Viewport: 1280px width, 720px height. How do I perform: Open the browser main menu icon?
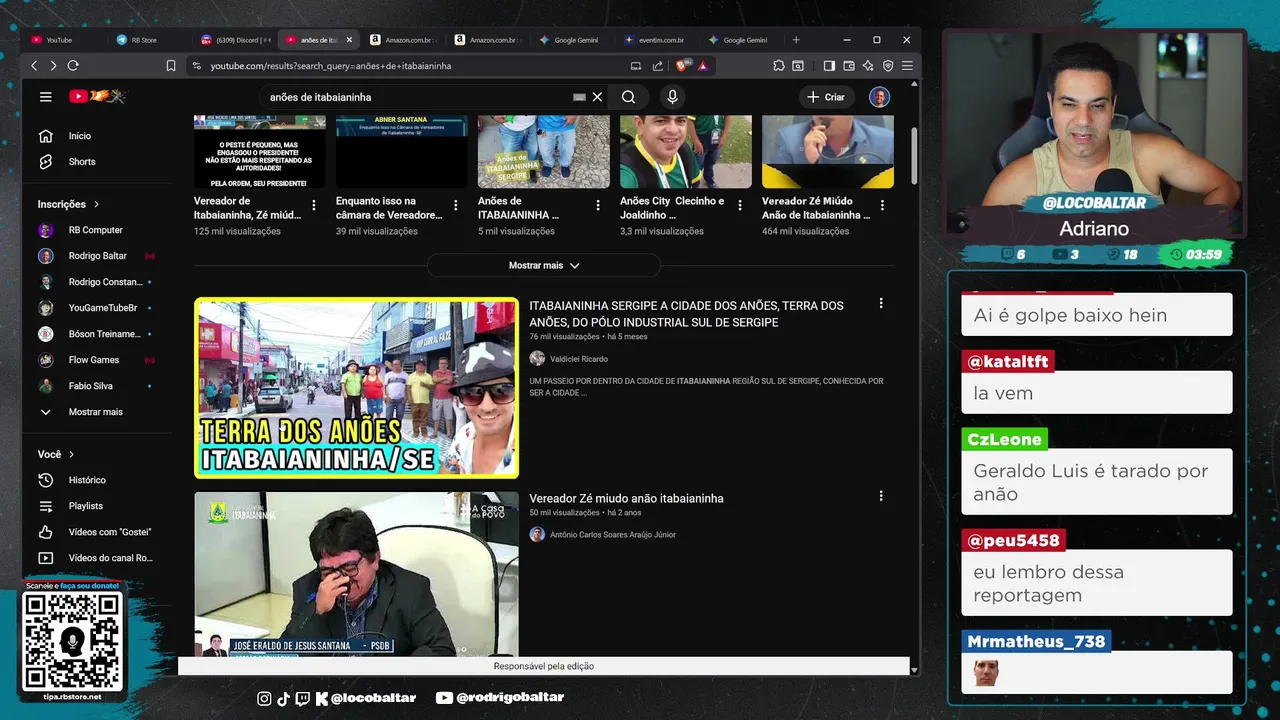click(907, 66)
